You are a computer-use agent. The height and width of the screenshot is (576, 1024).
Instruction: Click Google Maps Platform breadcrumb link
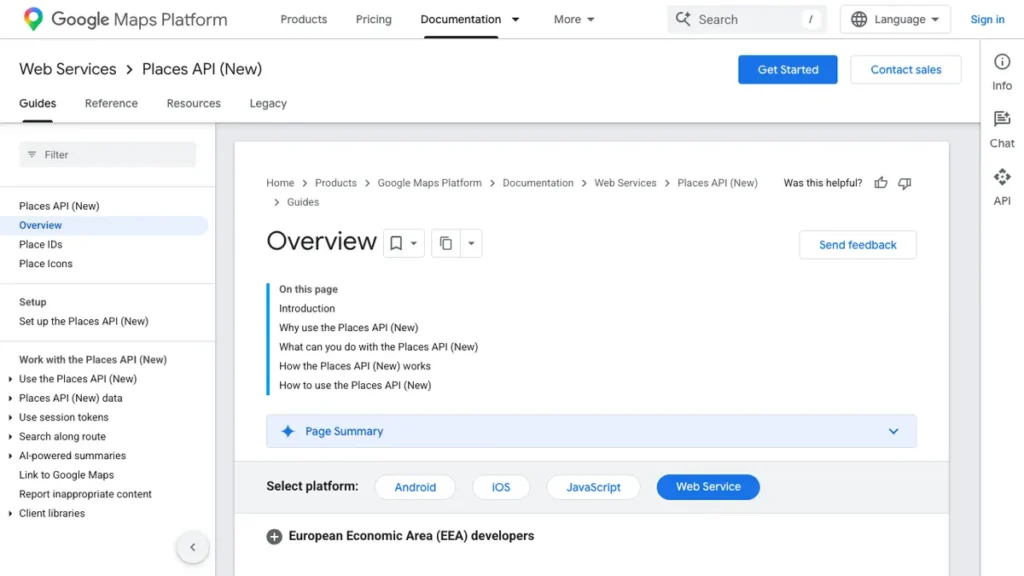click(429, 183)
